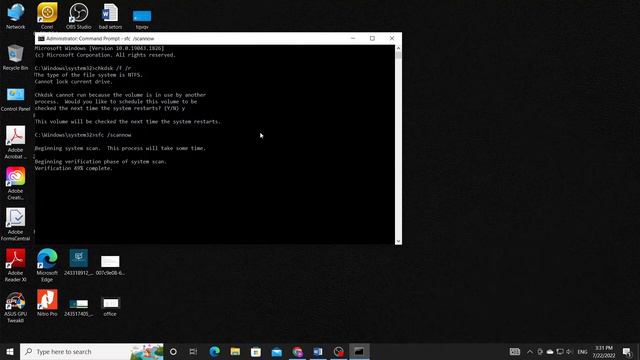This screenshot has height=360, width=640.
Task: Show hidden system tray icons
Action: click(530, 351)
